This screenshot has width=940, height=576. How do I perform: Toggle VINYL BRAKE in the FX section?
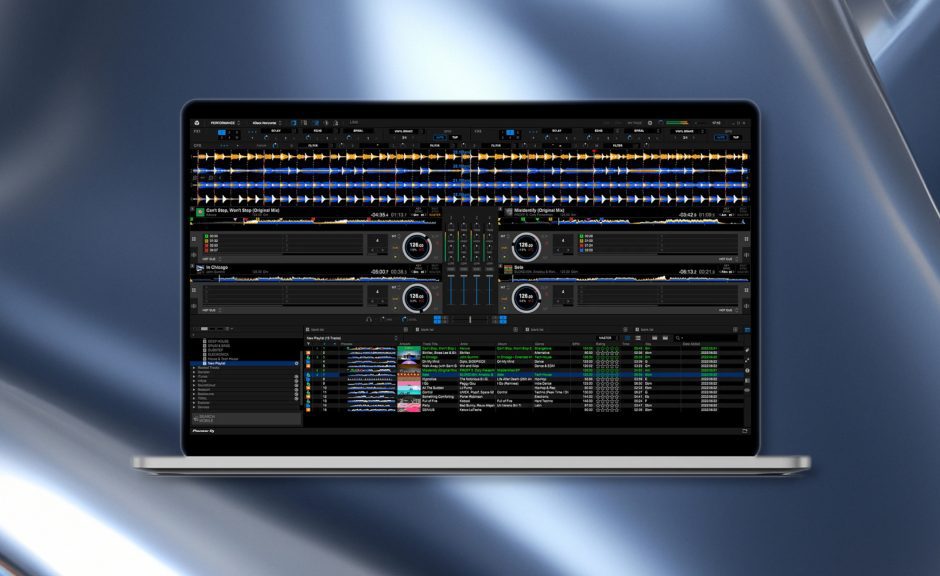click(x=402, y=131)
